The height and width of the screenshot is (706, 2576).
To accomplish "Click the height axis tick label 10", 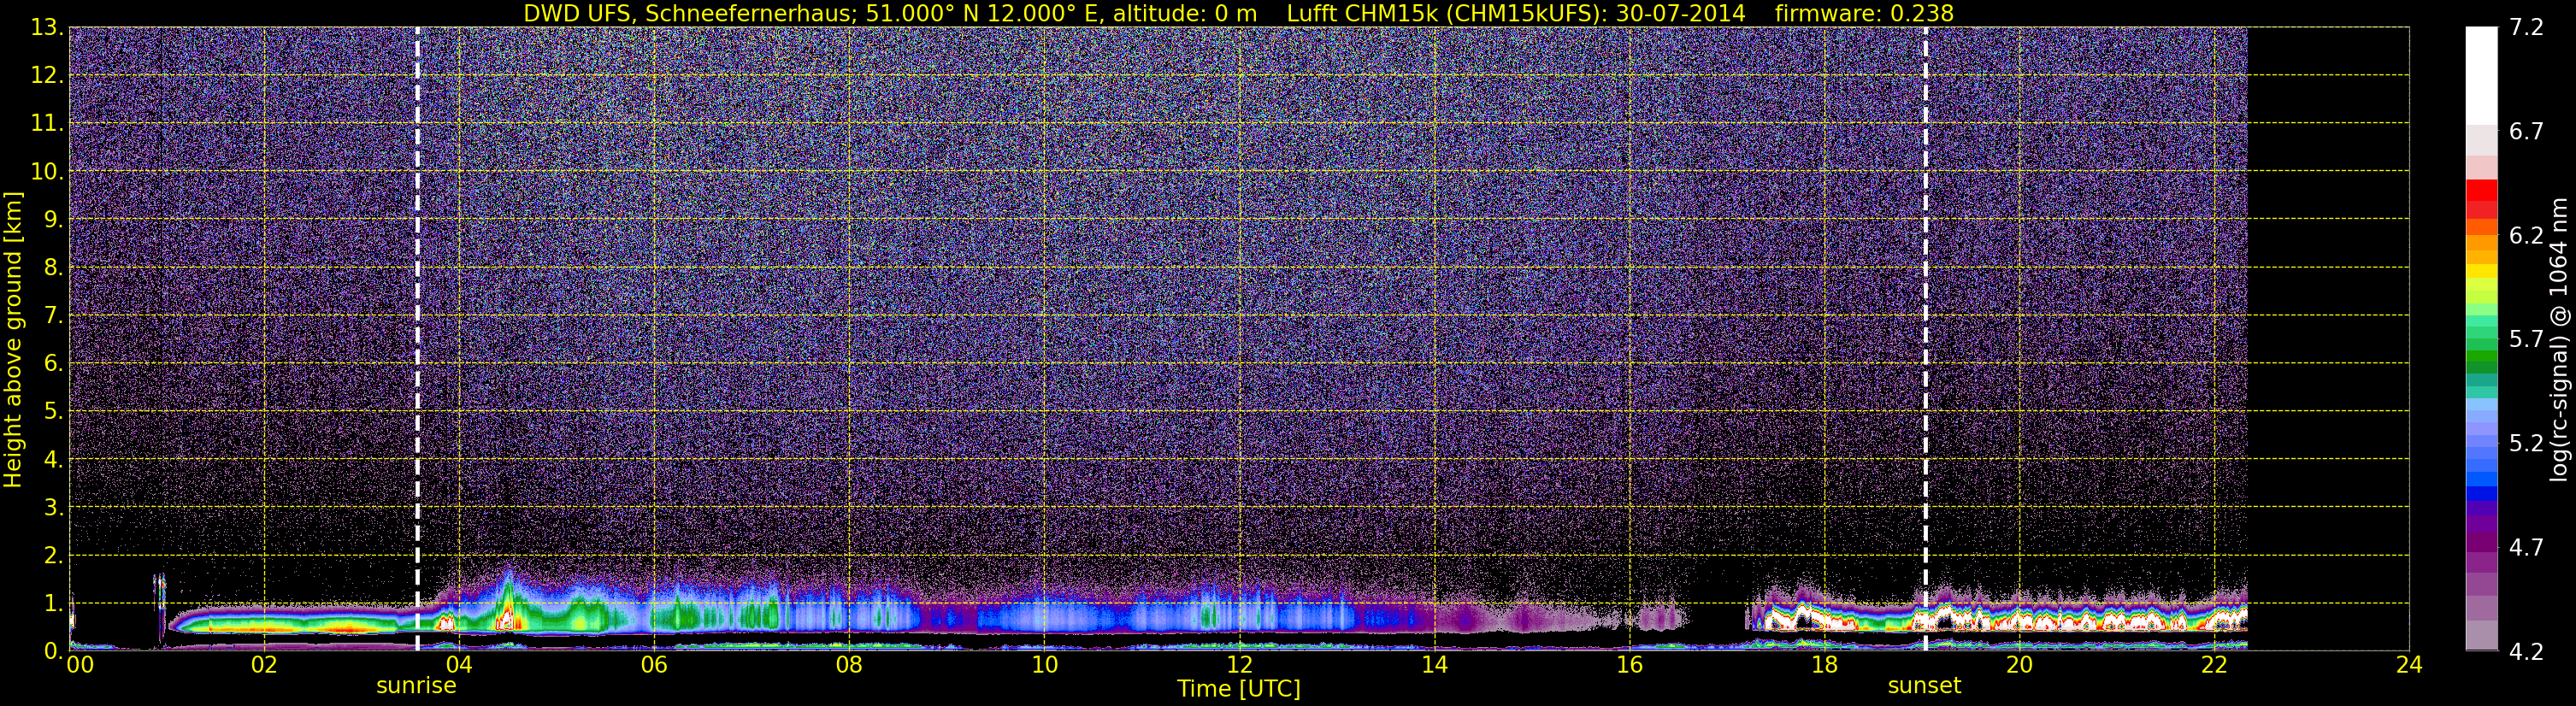I will [x=45, y=172].
